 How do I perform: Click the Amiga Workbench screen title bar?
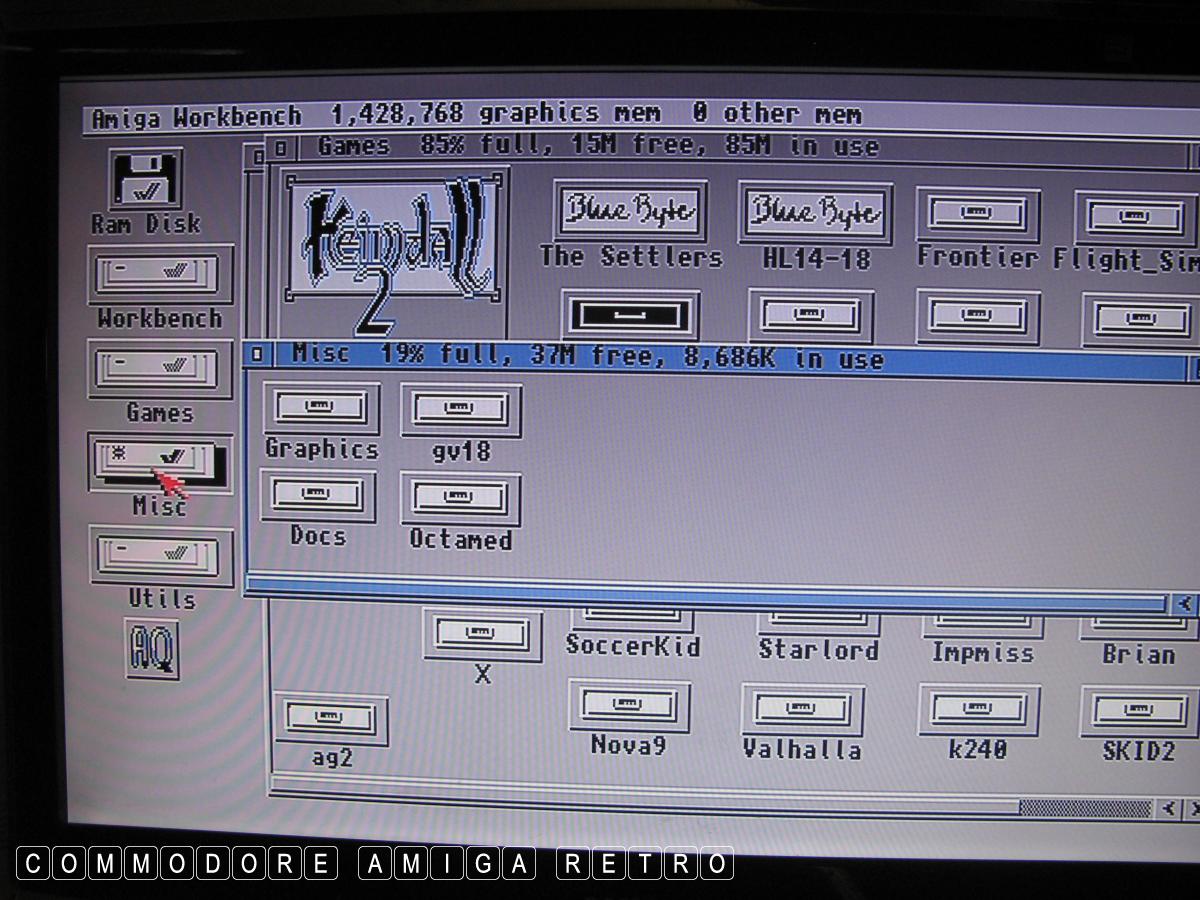tap(600, 116)
